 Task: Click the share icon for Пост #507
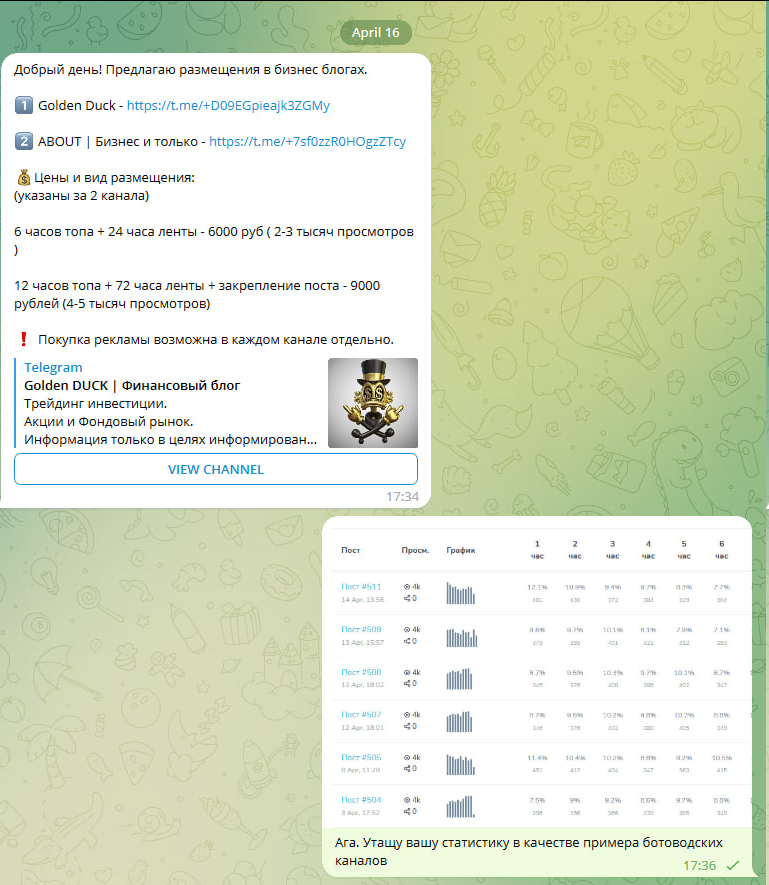[407, 726]
